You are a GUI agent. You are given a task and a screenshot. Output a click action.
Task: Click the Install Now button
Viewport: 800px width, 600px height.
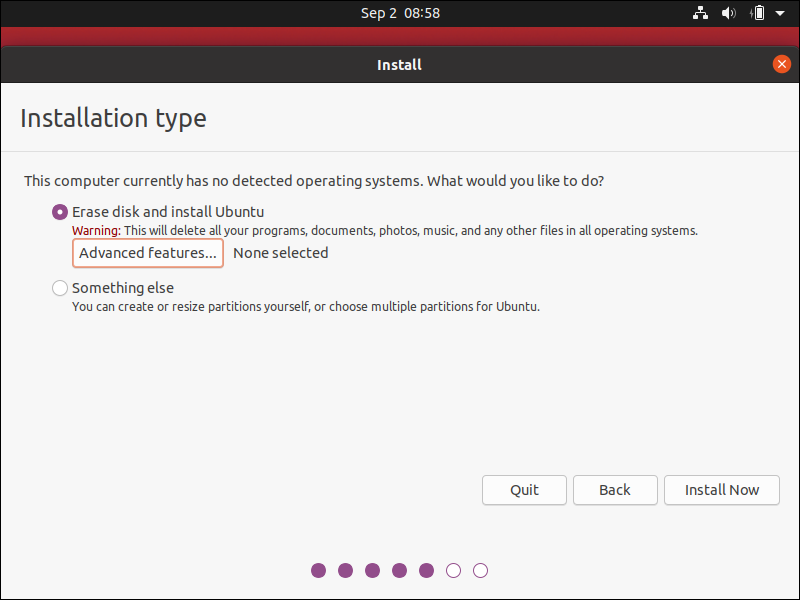(x=721, y=490)
